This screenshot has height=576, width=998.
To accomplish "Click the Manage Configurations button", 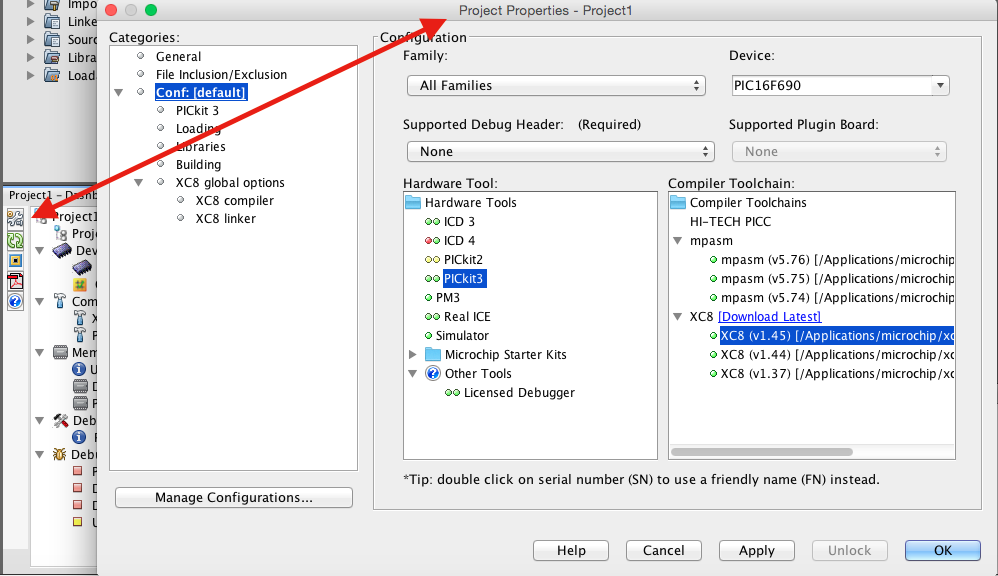I will pyautogui.click(x=233, y=498).
